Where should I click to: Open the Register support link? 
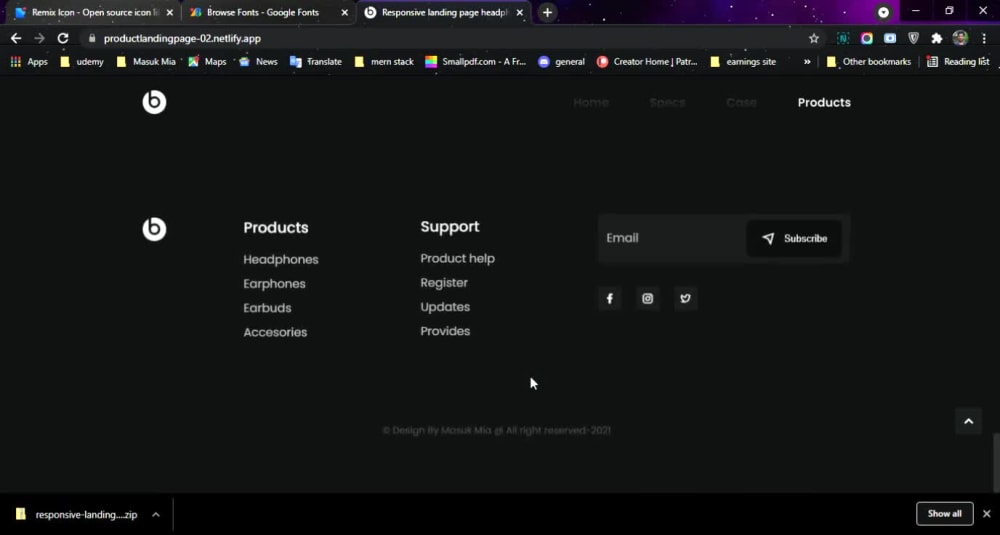click(x=444, y=282)
